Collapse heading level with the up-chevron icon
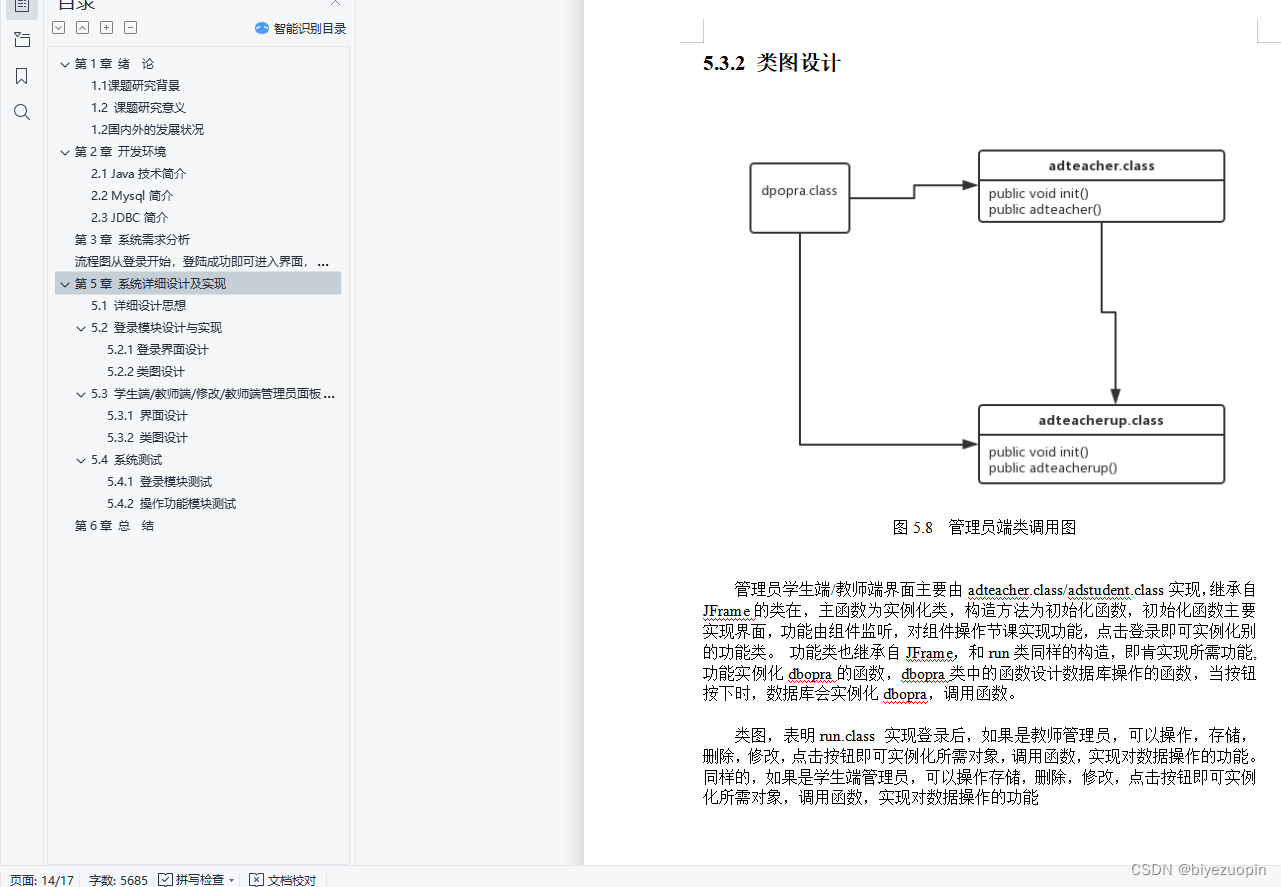The image size is (1281, 887). [82, 27]
